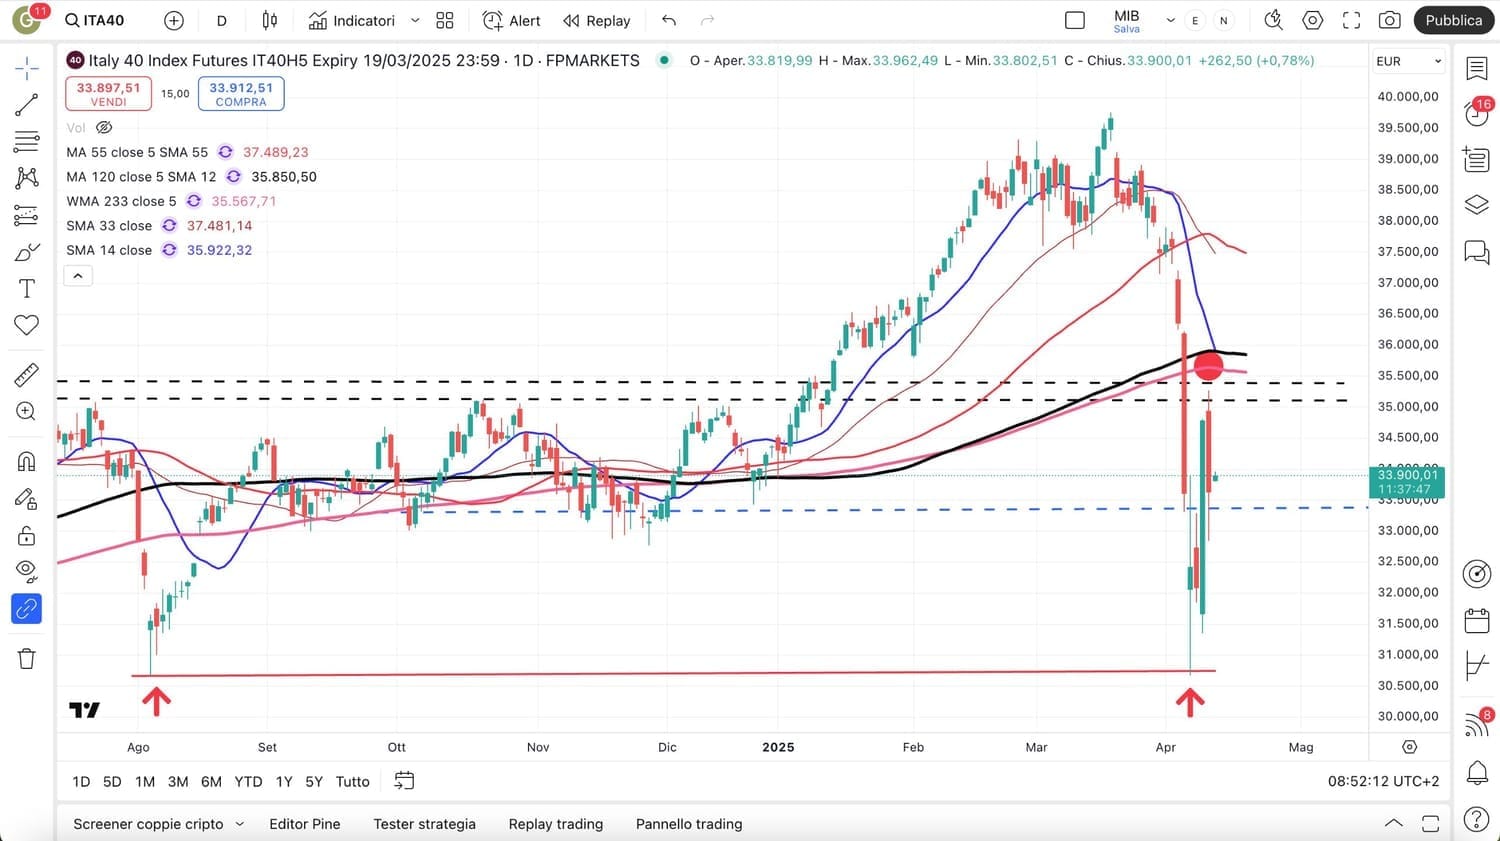Switch to Tester strategia tab
The image size is (1500, 841).
point(424,824)
